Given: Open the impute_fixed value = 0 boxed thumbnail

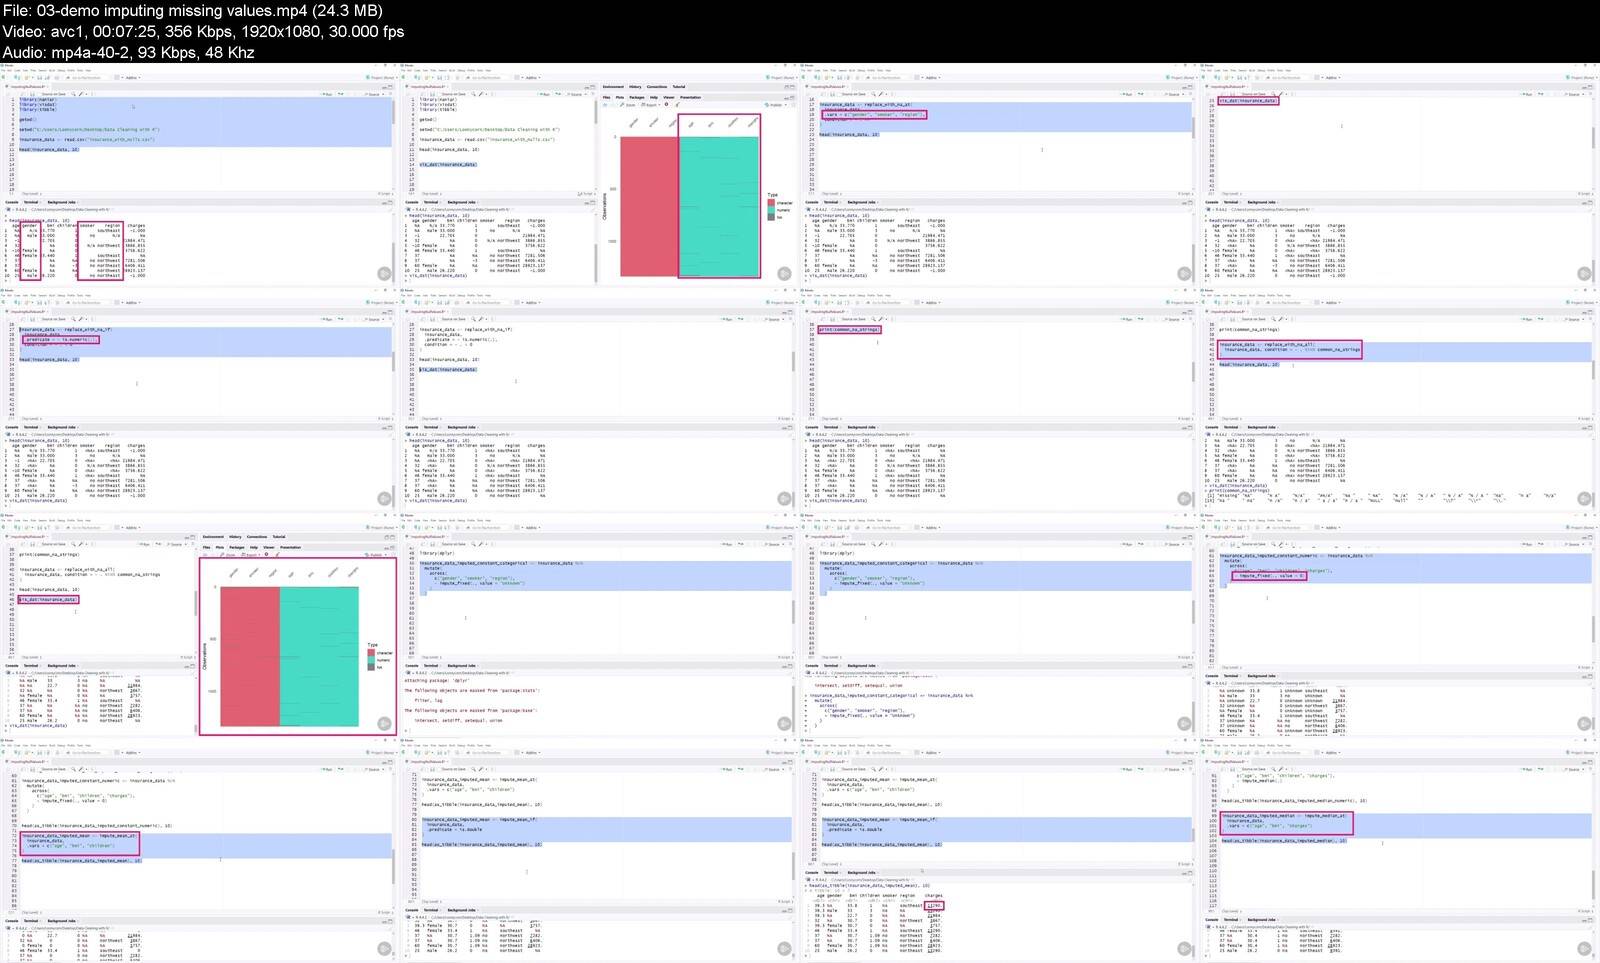Looking at the screenshot, I should (x=1400, y=623).
